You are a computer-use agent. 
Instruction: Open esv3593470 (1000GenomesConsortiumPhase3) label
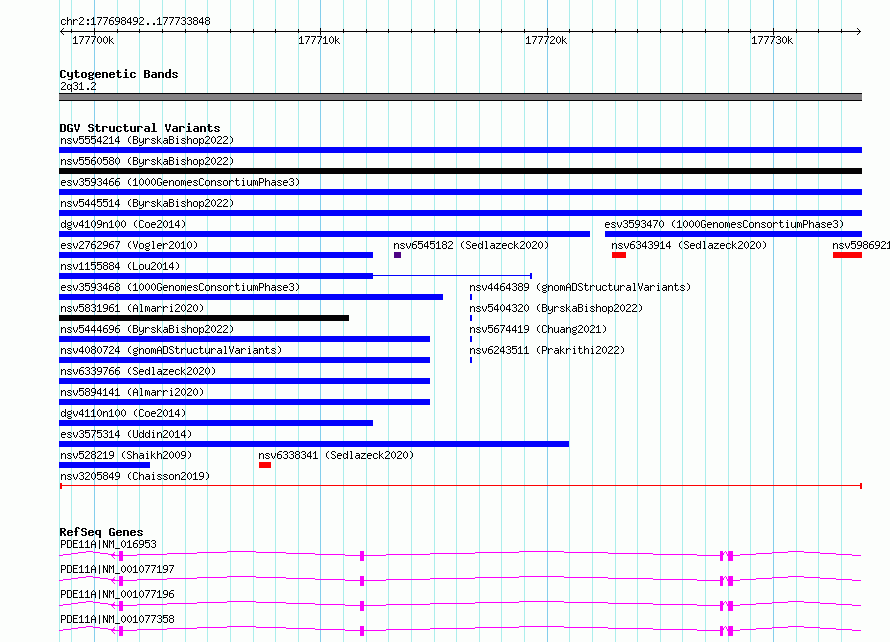click(x=724, y=224)
